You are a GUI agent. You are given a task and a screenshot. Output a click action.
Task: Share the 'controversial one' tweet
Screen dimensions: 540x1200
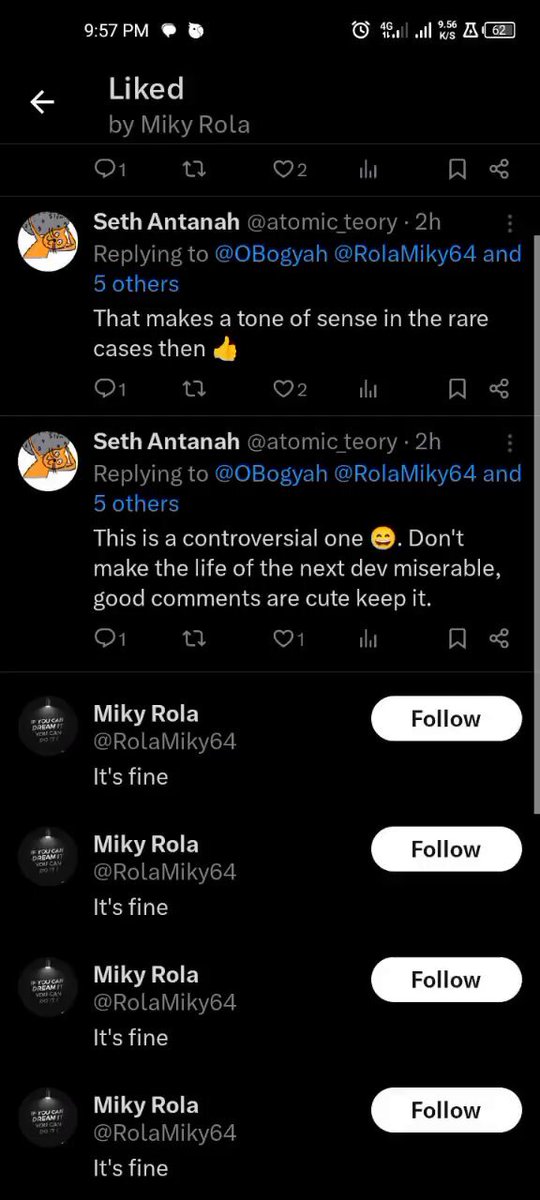pyautogui.click(x=500, y=638)
